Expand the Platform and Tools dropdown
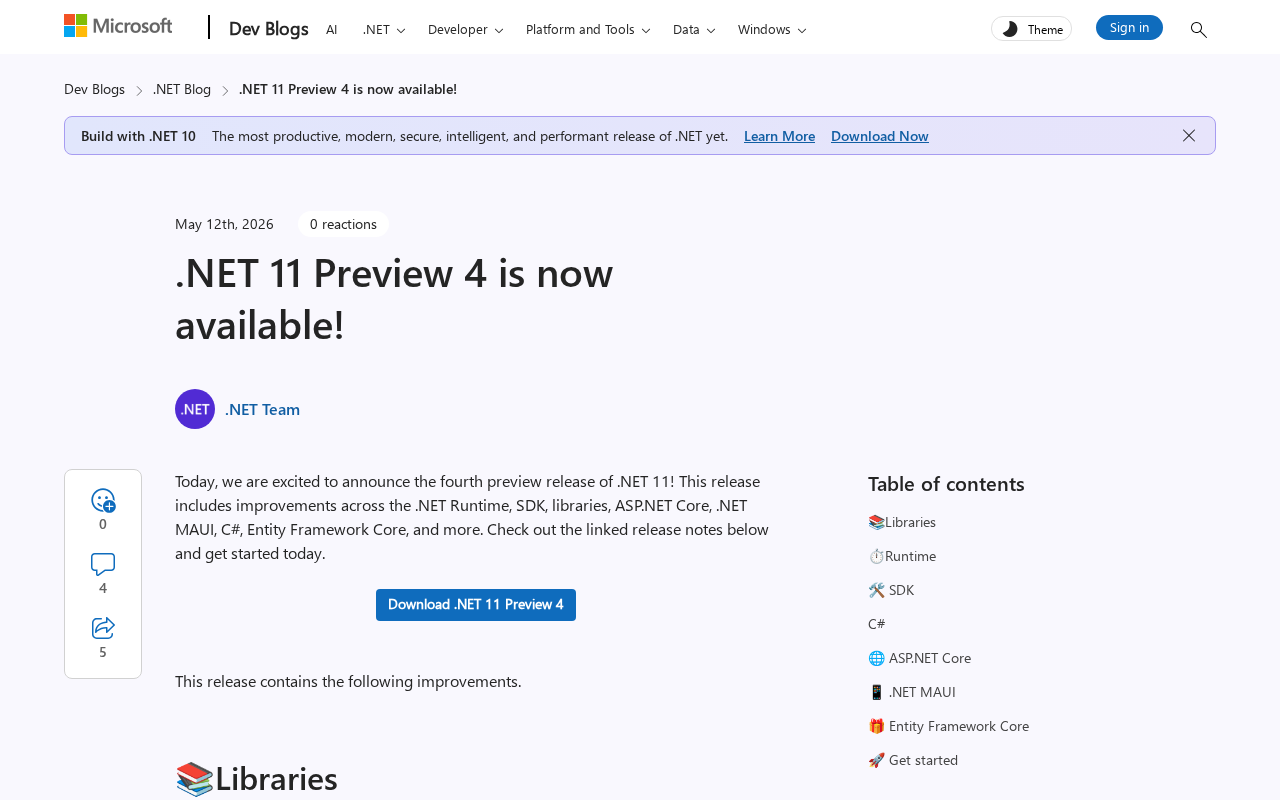The image size is (1280, 800). 588,30
